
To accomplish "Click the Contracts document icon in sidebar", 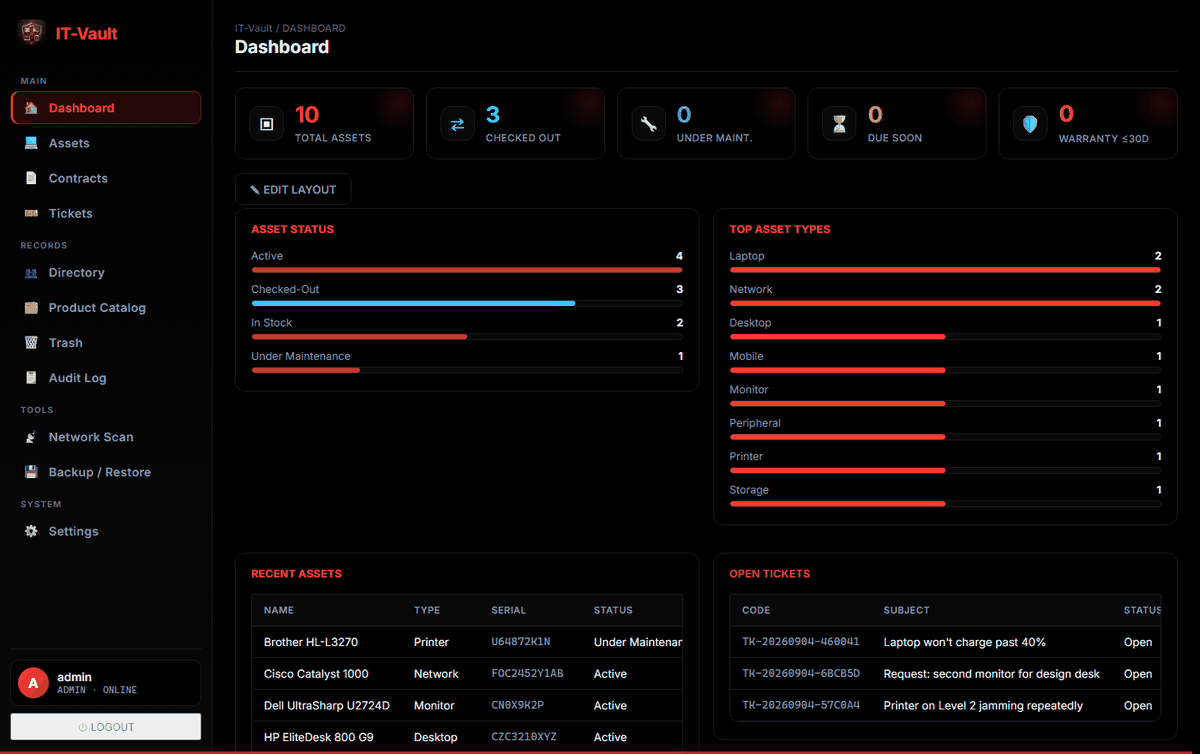I will pyautogui.click(x=31, y=178).
